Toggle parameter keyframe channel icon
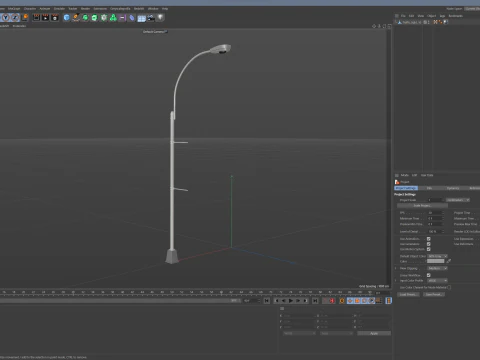The width and height of the screenshot is (480, 360). pos(371,301)
